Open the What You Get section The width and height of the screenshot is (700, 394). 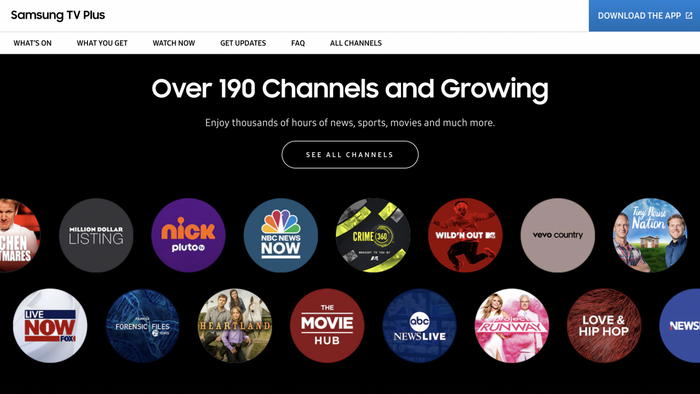coord(102,43)
